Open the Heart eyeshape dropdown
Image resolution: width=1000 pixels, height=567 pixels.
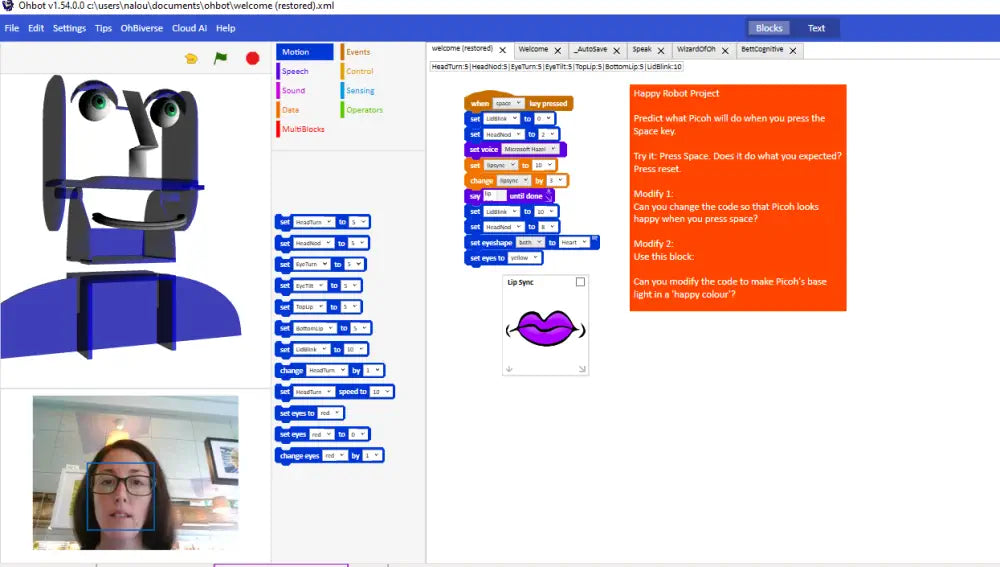coord(574,242)
